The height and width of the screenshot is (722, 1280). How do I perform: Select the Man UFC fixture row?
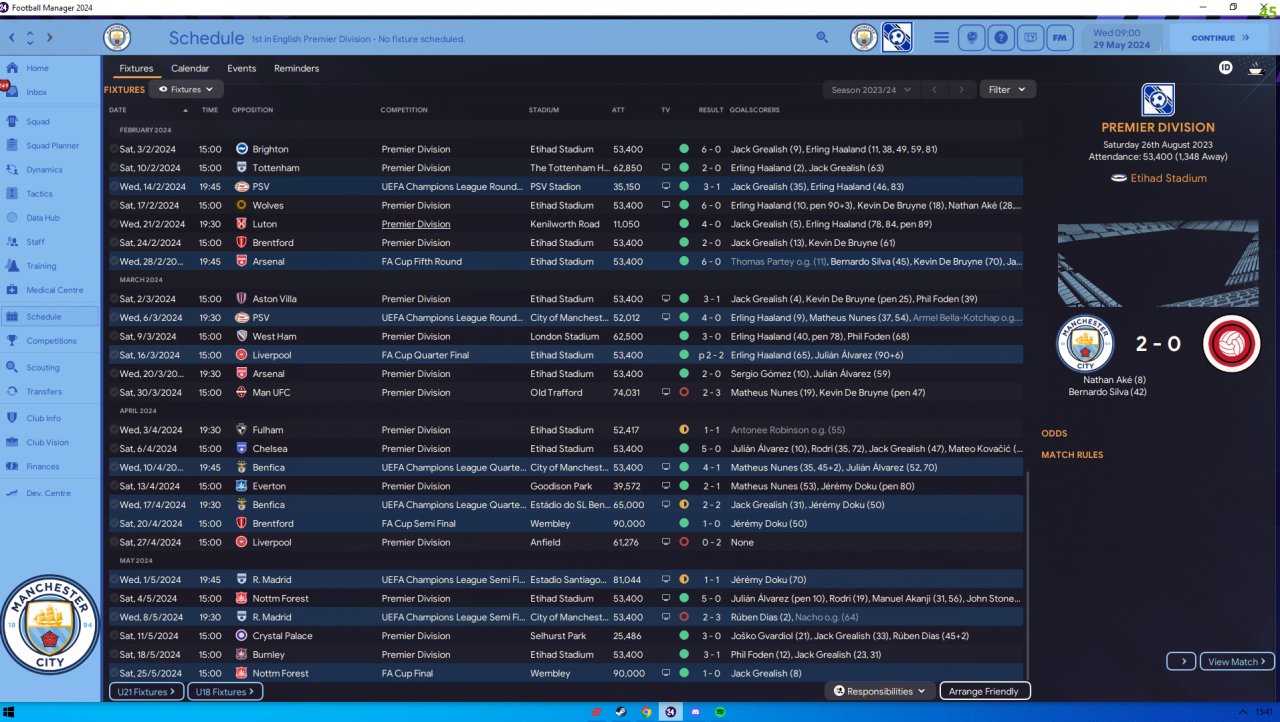pyautogui.click(x=565, y=393)
